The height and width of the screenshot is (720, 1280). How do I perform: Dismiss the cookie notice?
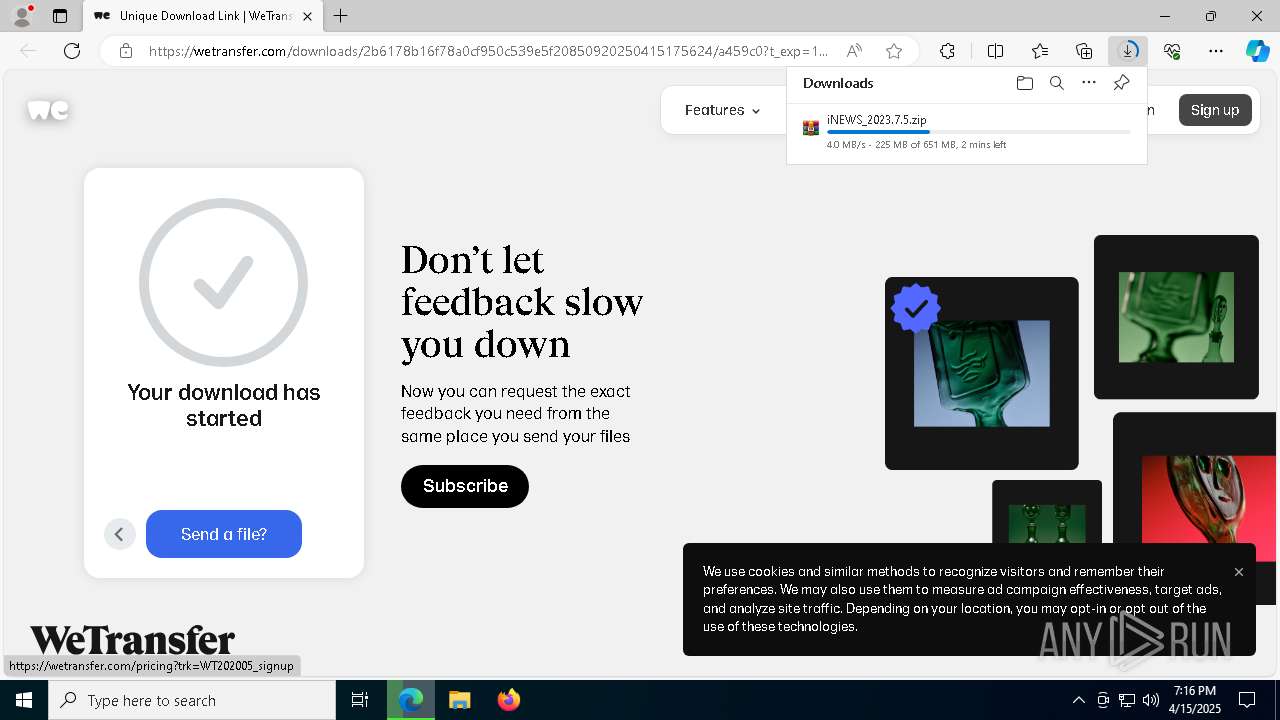[x=1239, y=572]
